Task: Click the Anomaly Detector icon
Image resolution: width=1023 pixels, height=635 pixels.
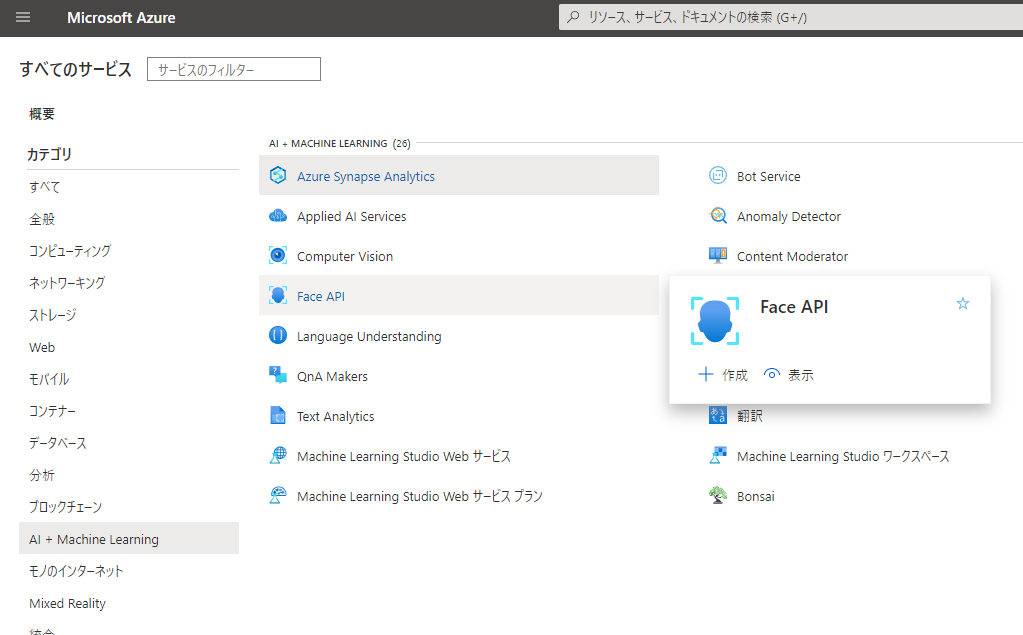Action: pos(718,215)
